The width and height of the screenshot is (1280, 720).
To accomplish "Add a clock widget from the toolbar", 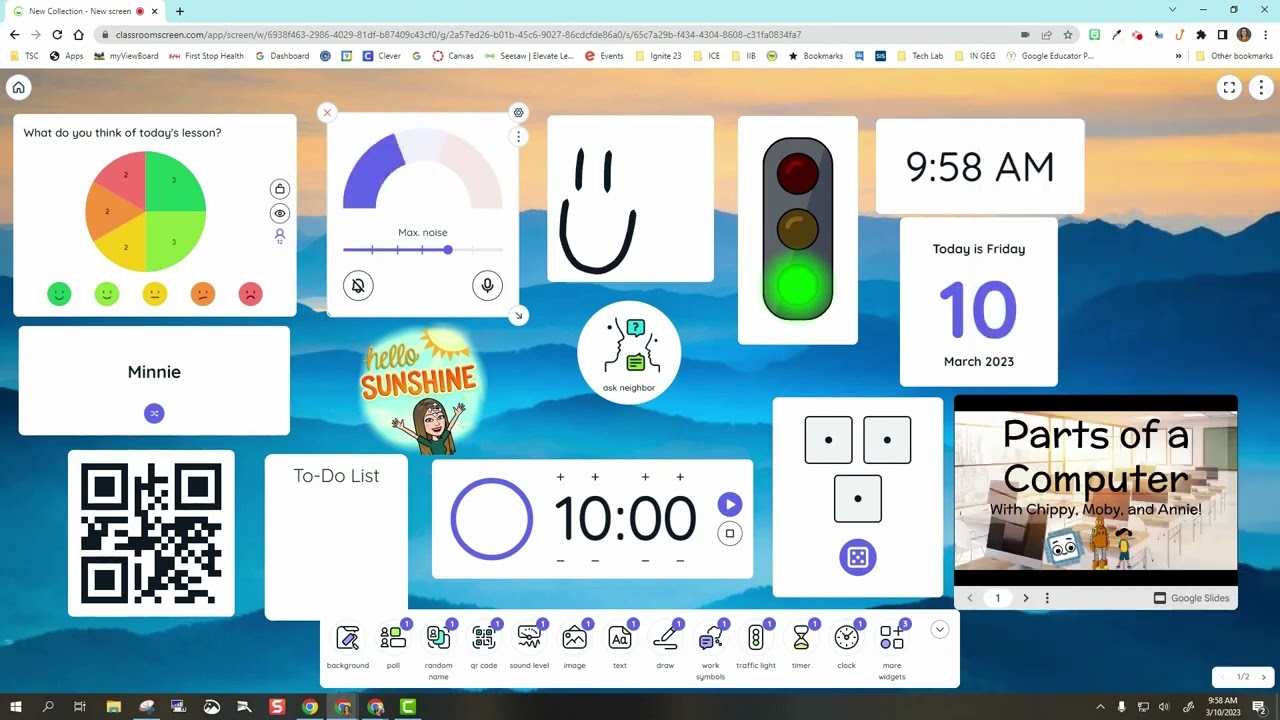I will click(846, 645).
